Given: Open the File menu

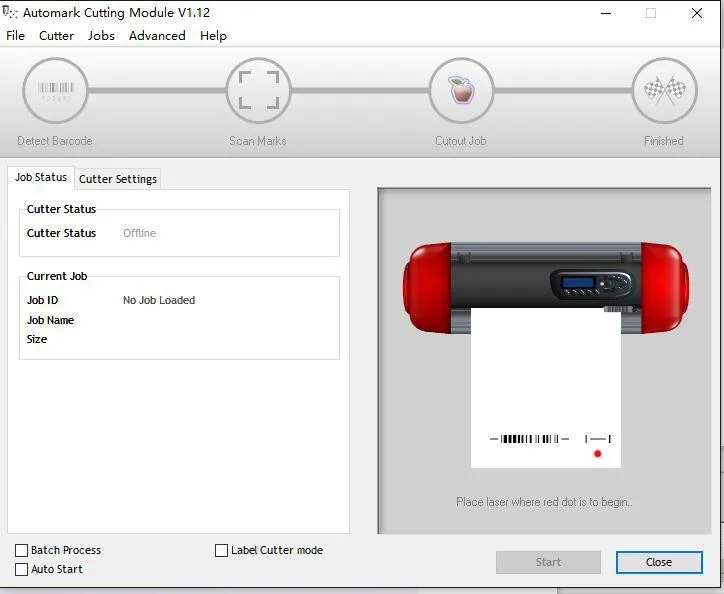Looking at the screenshot, I should 15,36.
